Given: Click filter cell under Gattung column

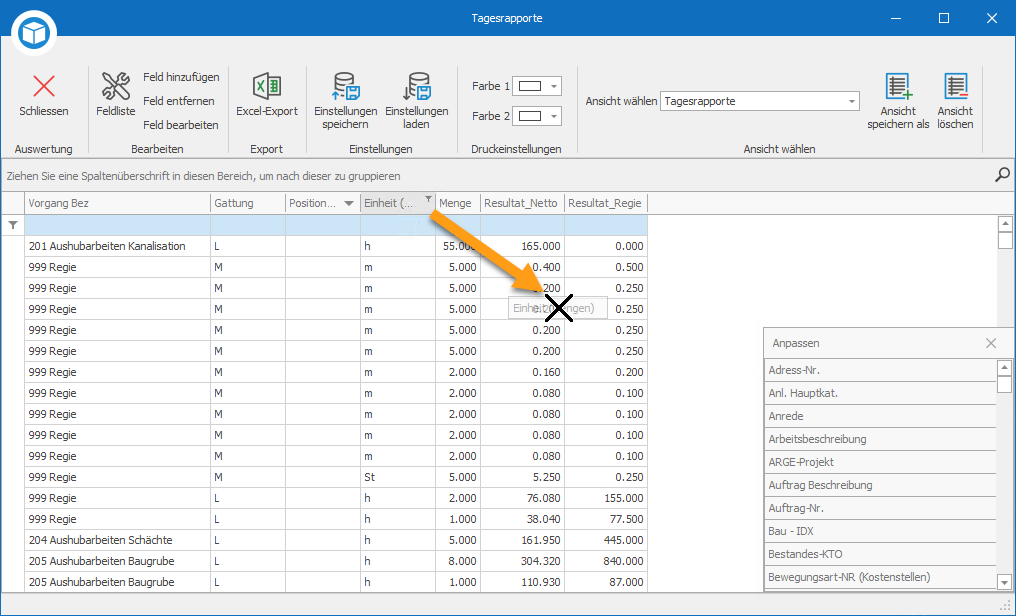Looking at the screenshot, I should pyautogui.click(x=248, y=225).
